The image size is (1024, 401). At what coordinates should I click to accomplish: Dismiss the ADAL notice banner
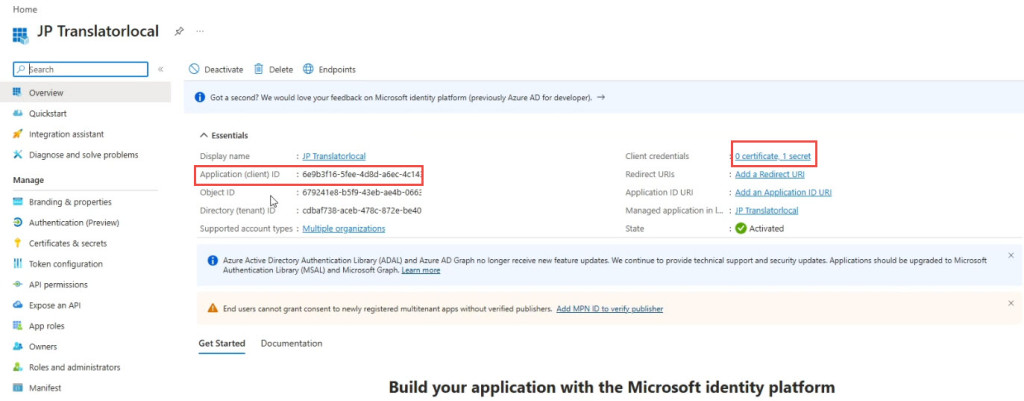pos(1011,255)
